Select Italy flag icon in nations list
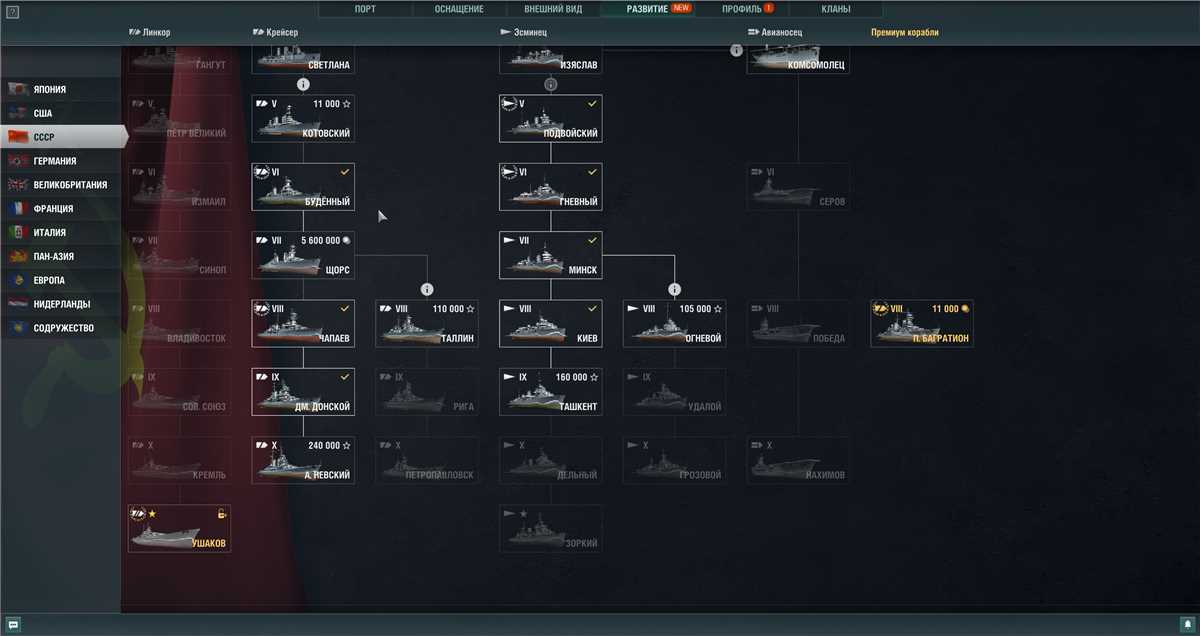 [17, 233]
